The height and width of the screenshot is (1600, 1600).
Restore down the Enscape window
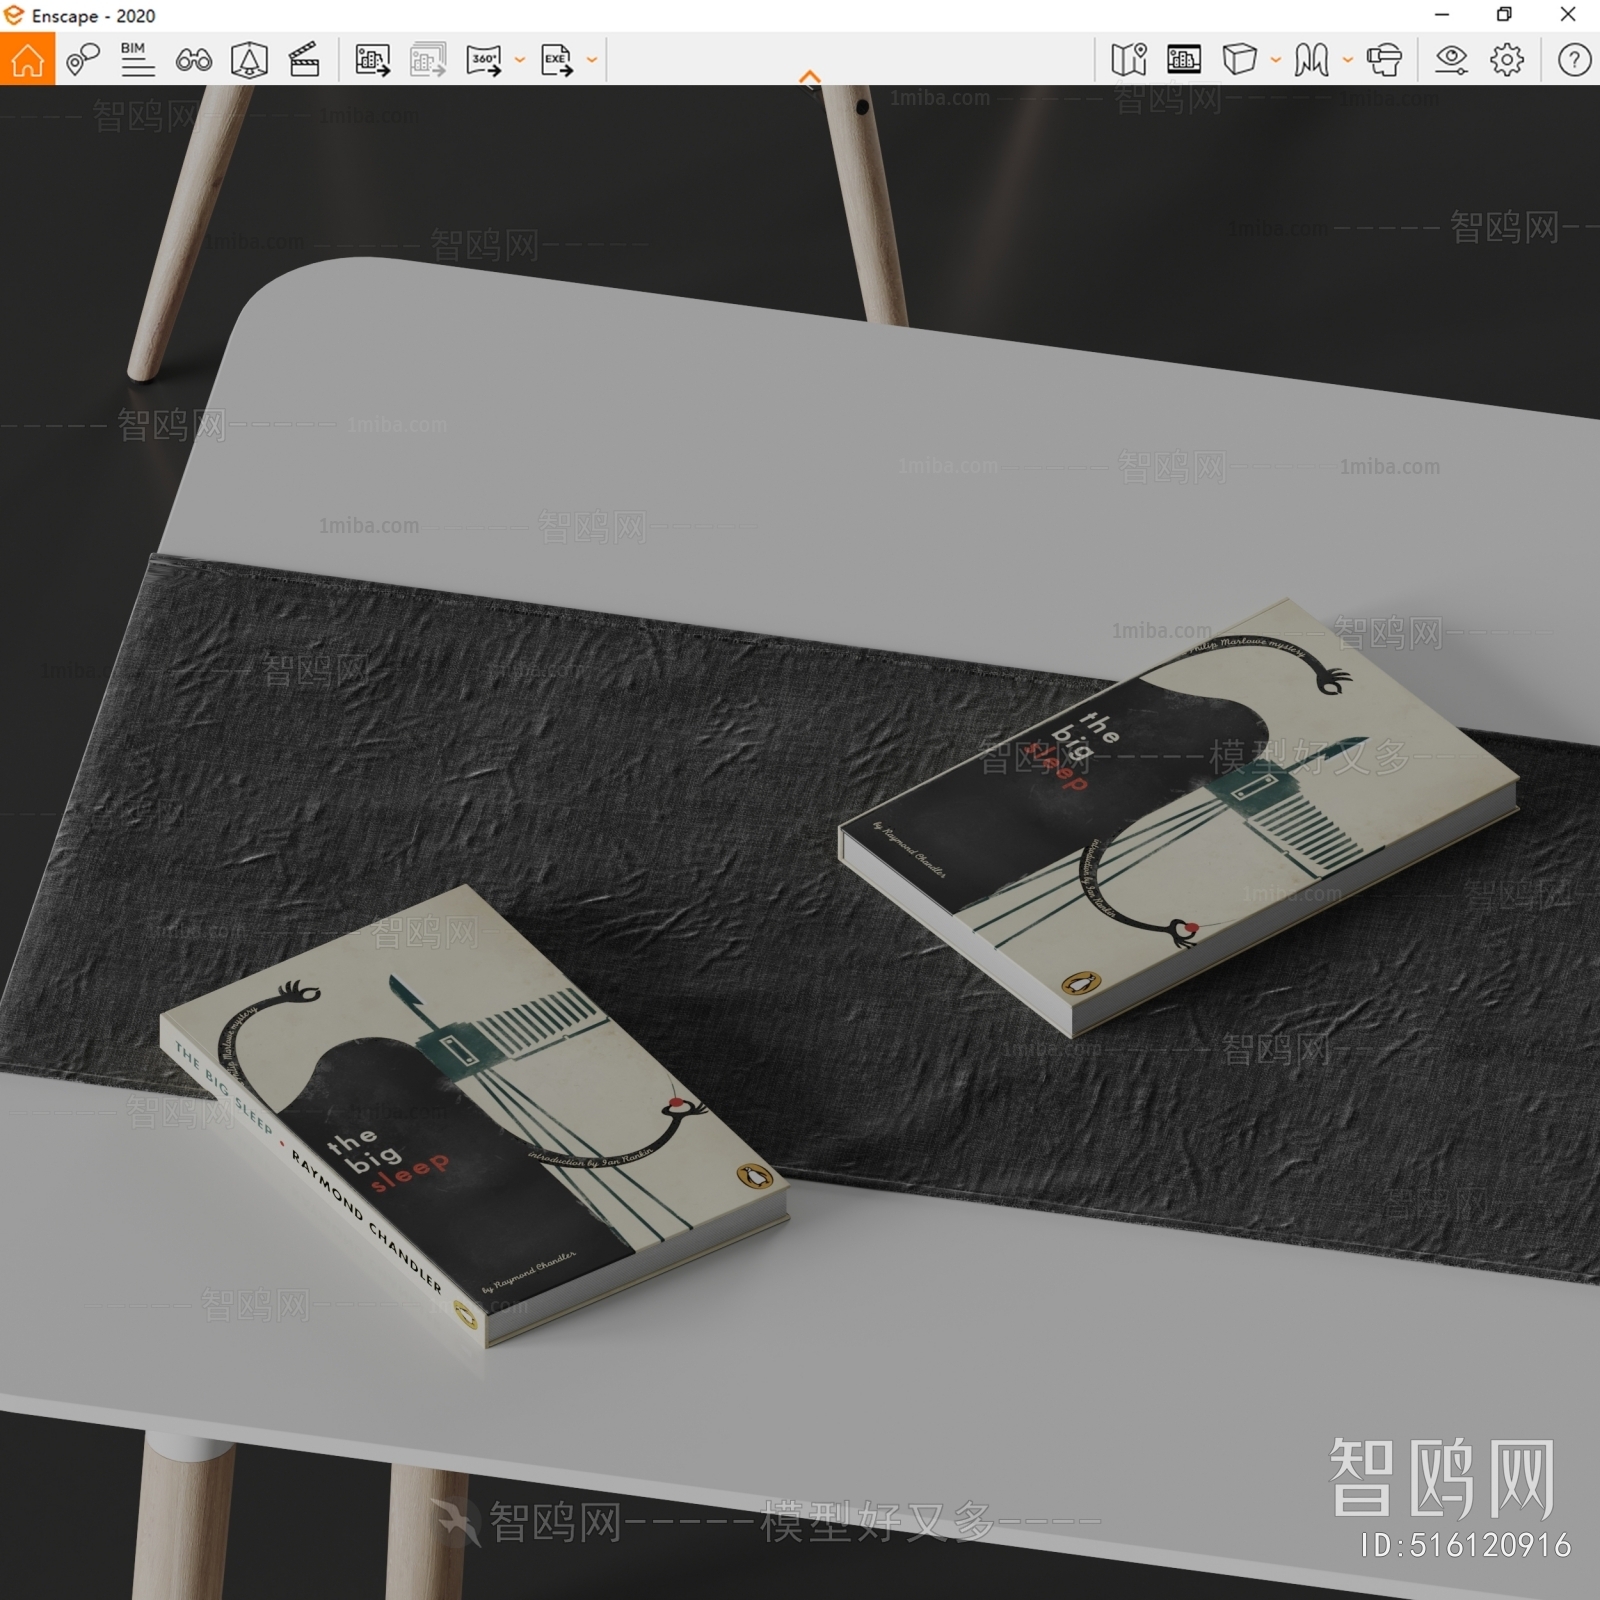(1504, 15)
